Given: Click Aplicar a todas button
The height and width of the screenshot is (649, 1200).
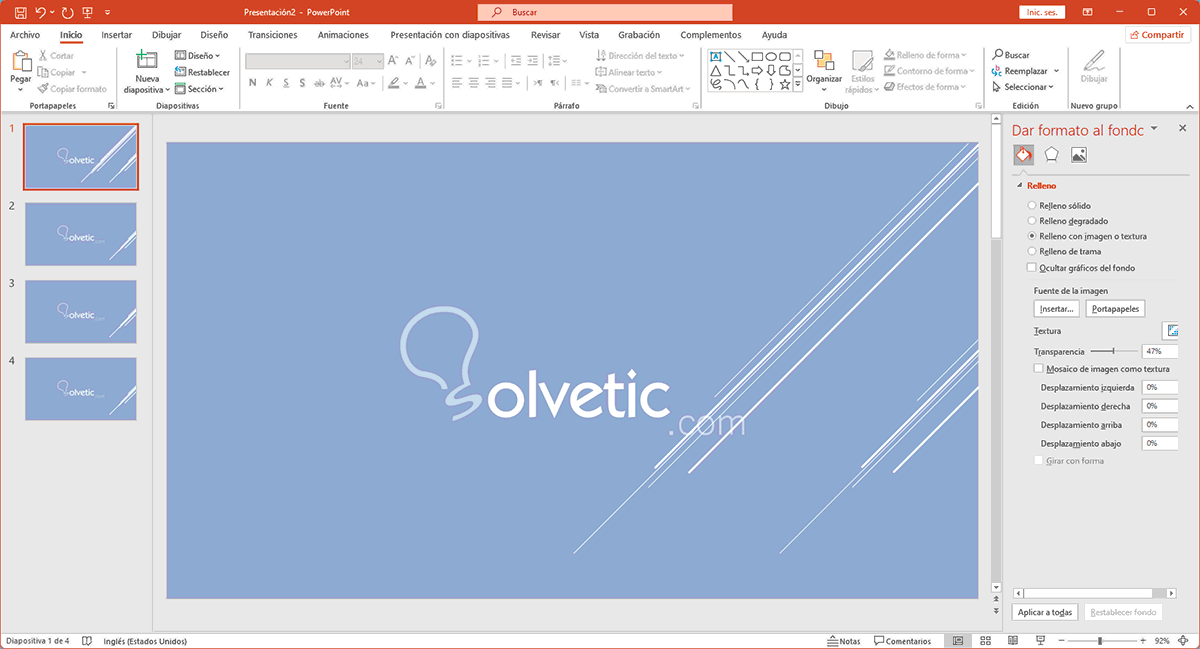Looking at the screenshot, I should click(1045, 612).
